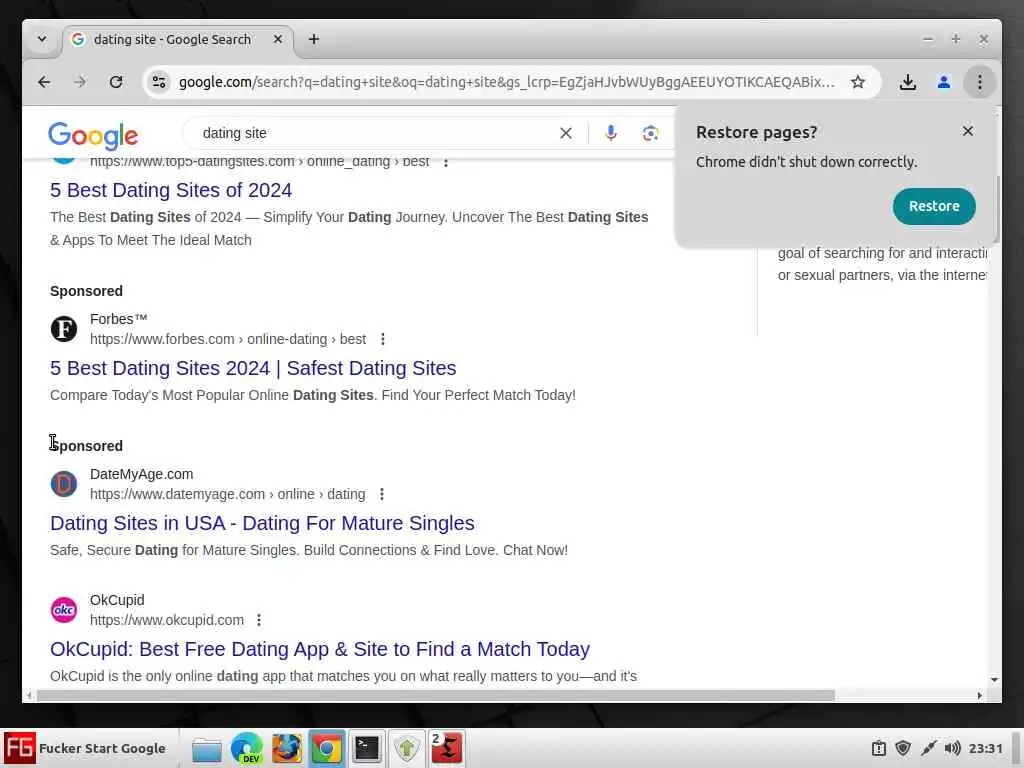Image resolution: width=1024 pixels, height=768 pixels.
Task: Click the DateMyAge.com site name
Action: click(142, 474)
